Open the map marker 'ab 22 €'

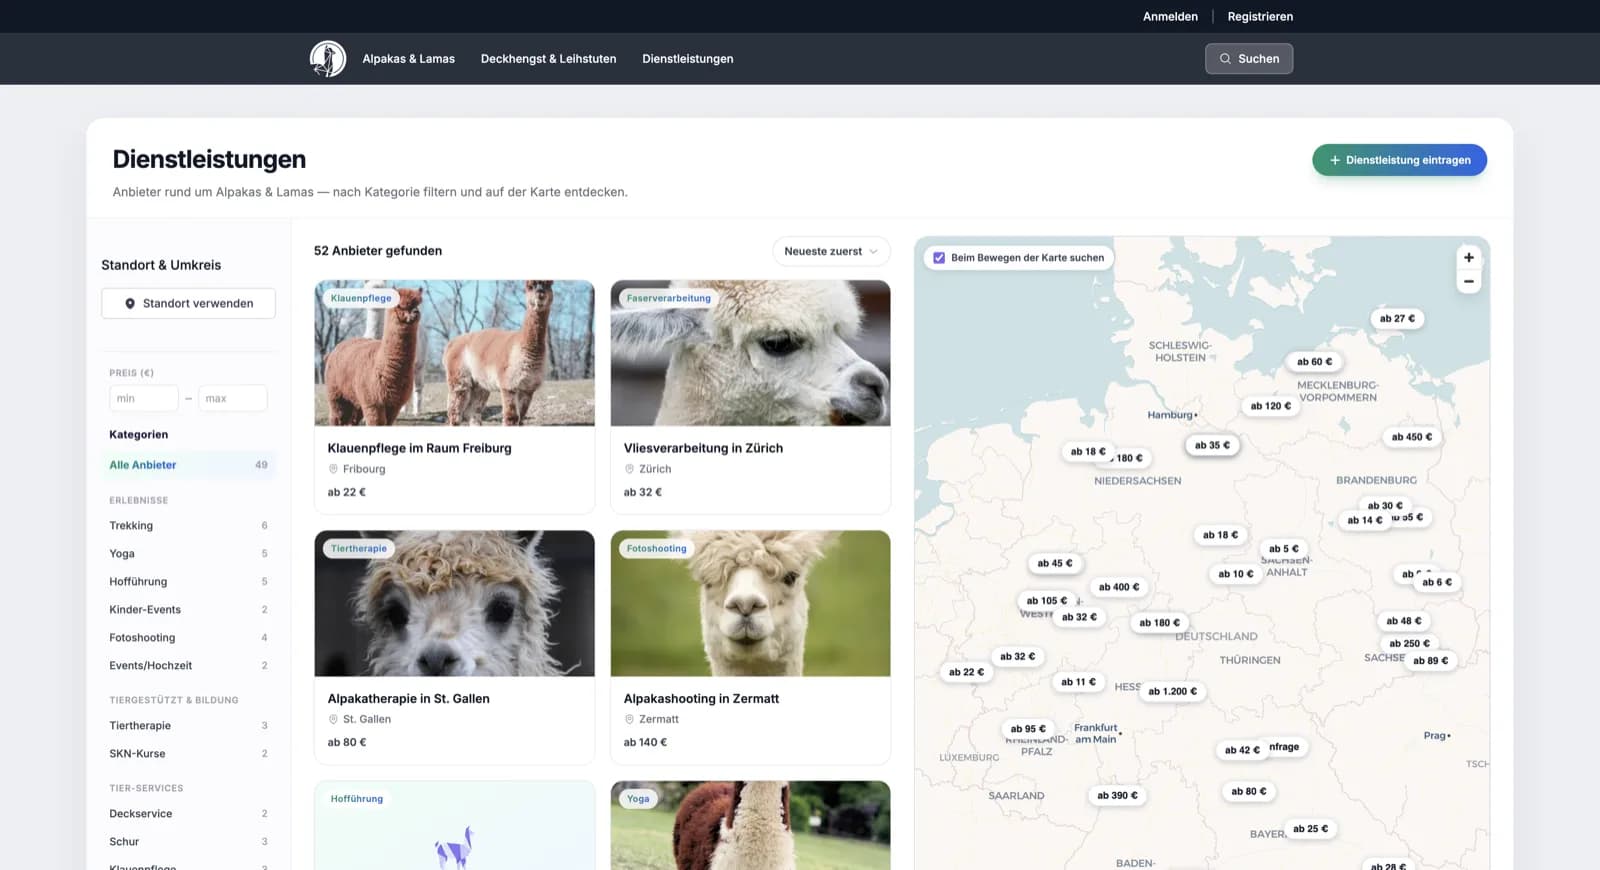(x=966, y=672)
